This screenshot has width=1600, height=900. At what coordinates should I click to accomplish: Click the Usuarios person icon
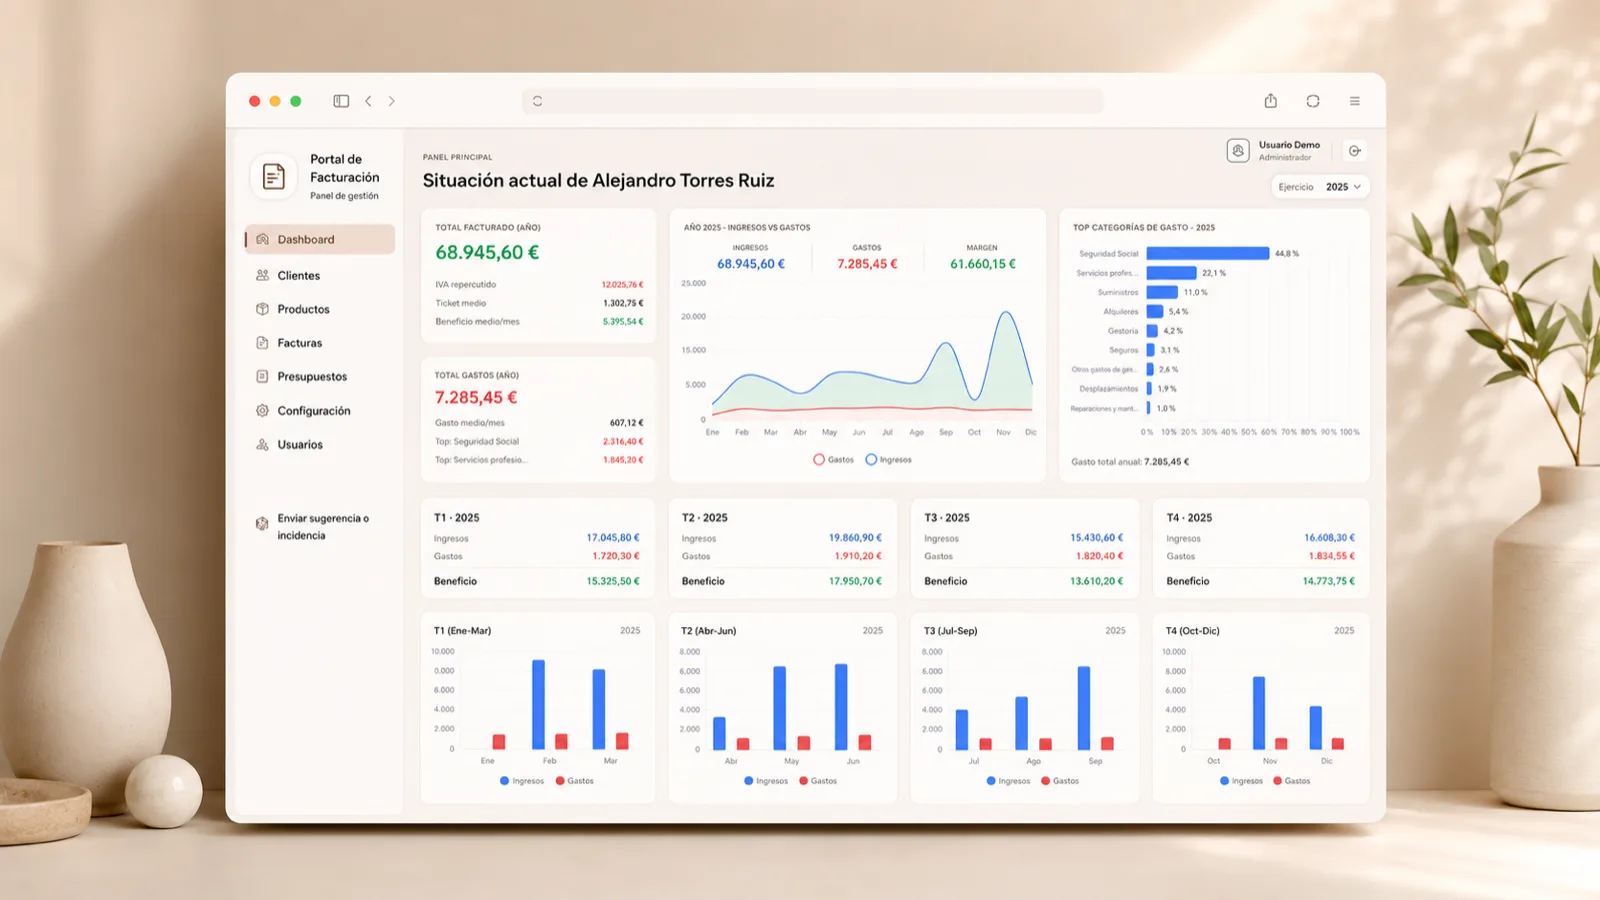262,445
